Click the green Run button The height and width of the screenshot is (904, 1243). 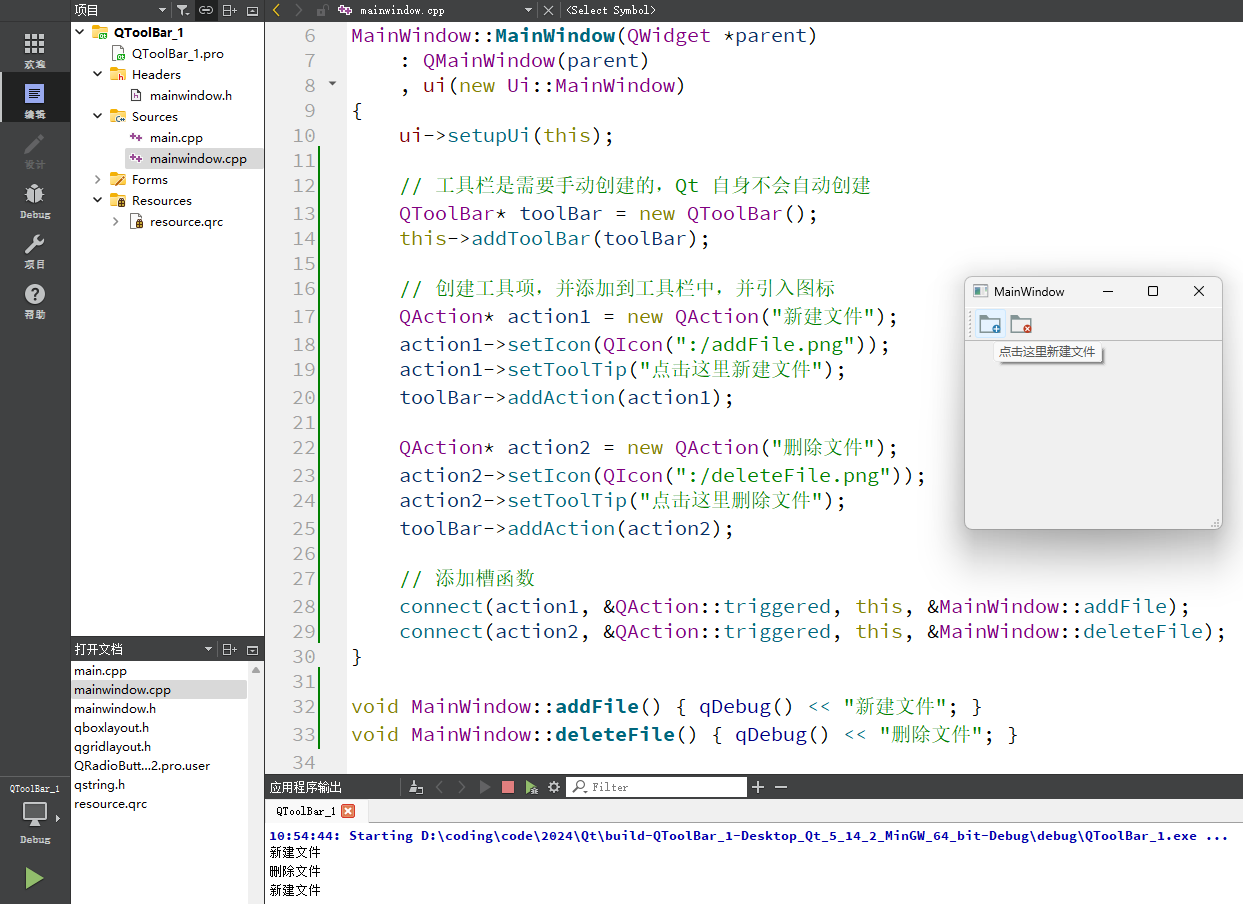(34, 878)
